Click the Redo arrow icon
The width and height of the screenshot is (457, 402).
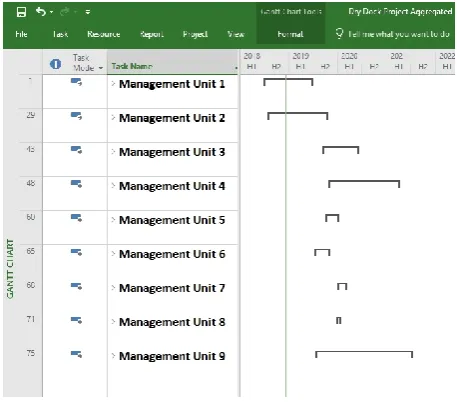coord(65,12)
